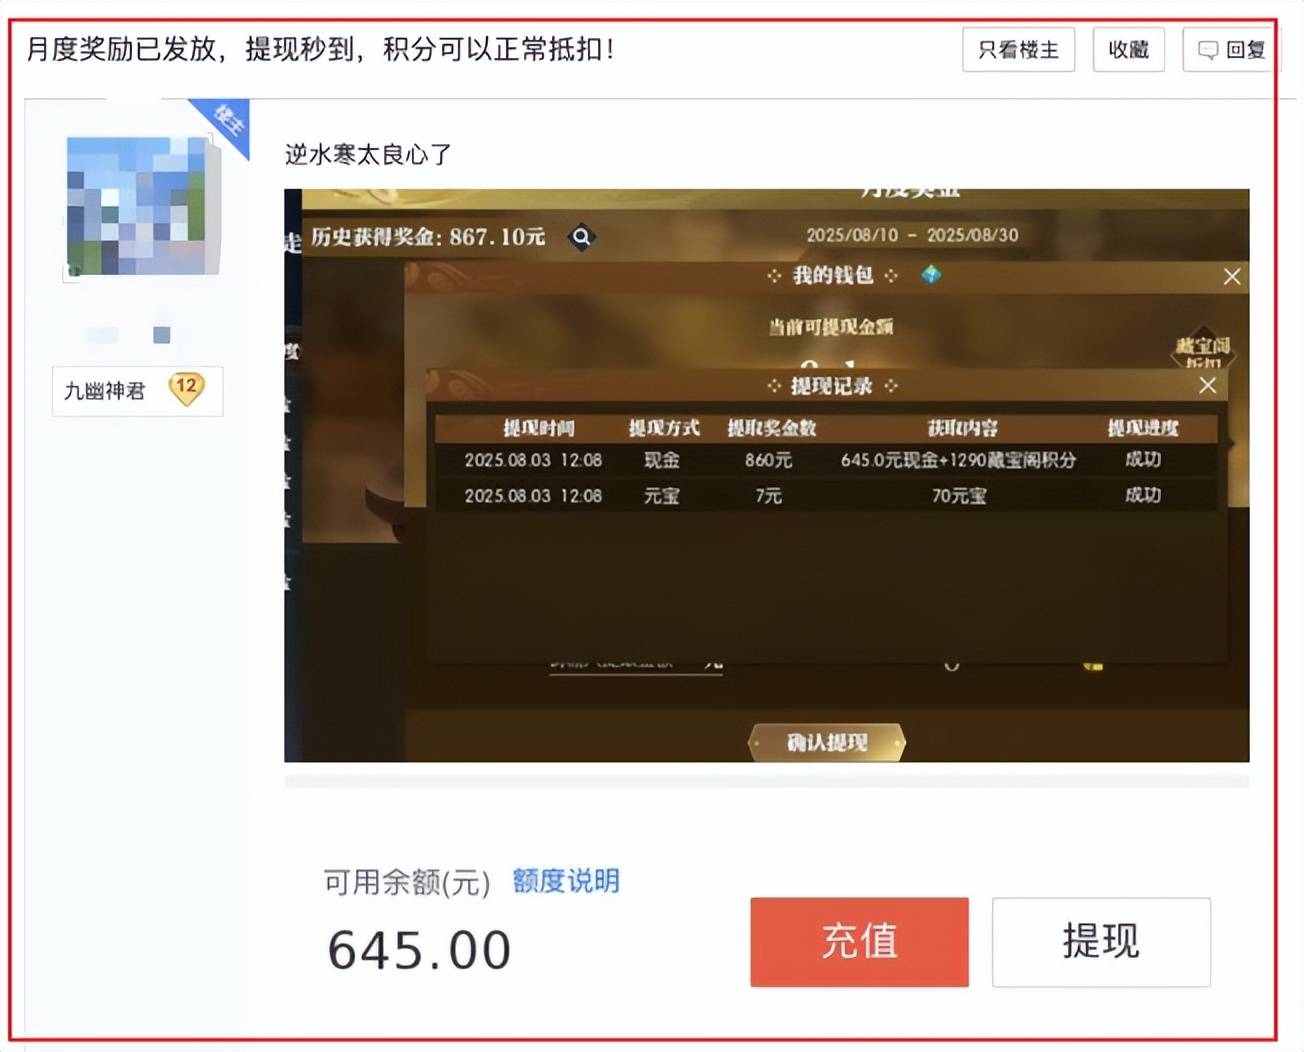This screenshot has height=1052, width=1304.
Task: Click the 现金 withdrawal method cell
Action: pyautogui.click(x=662, y=460)
